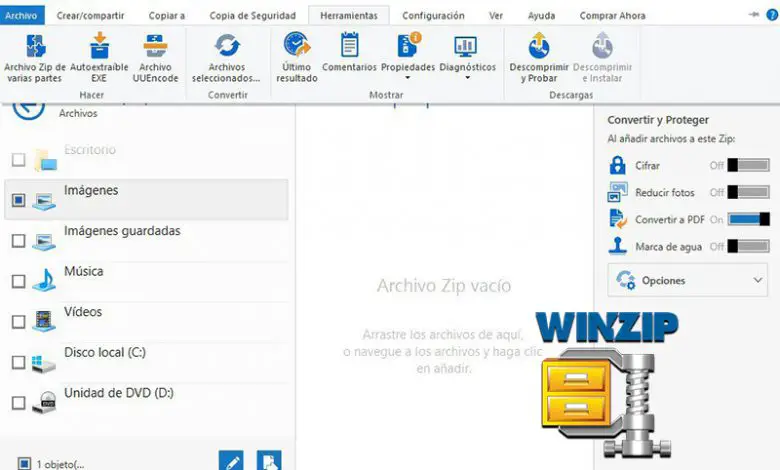Viewport: 780px width, 470px height.
Task: Click the Marca de agua stamp icon
Action: [x=617, y=246]
